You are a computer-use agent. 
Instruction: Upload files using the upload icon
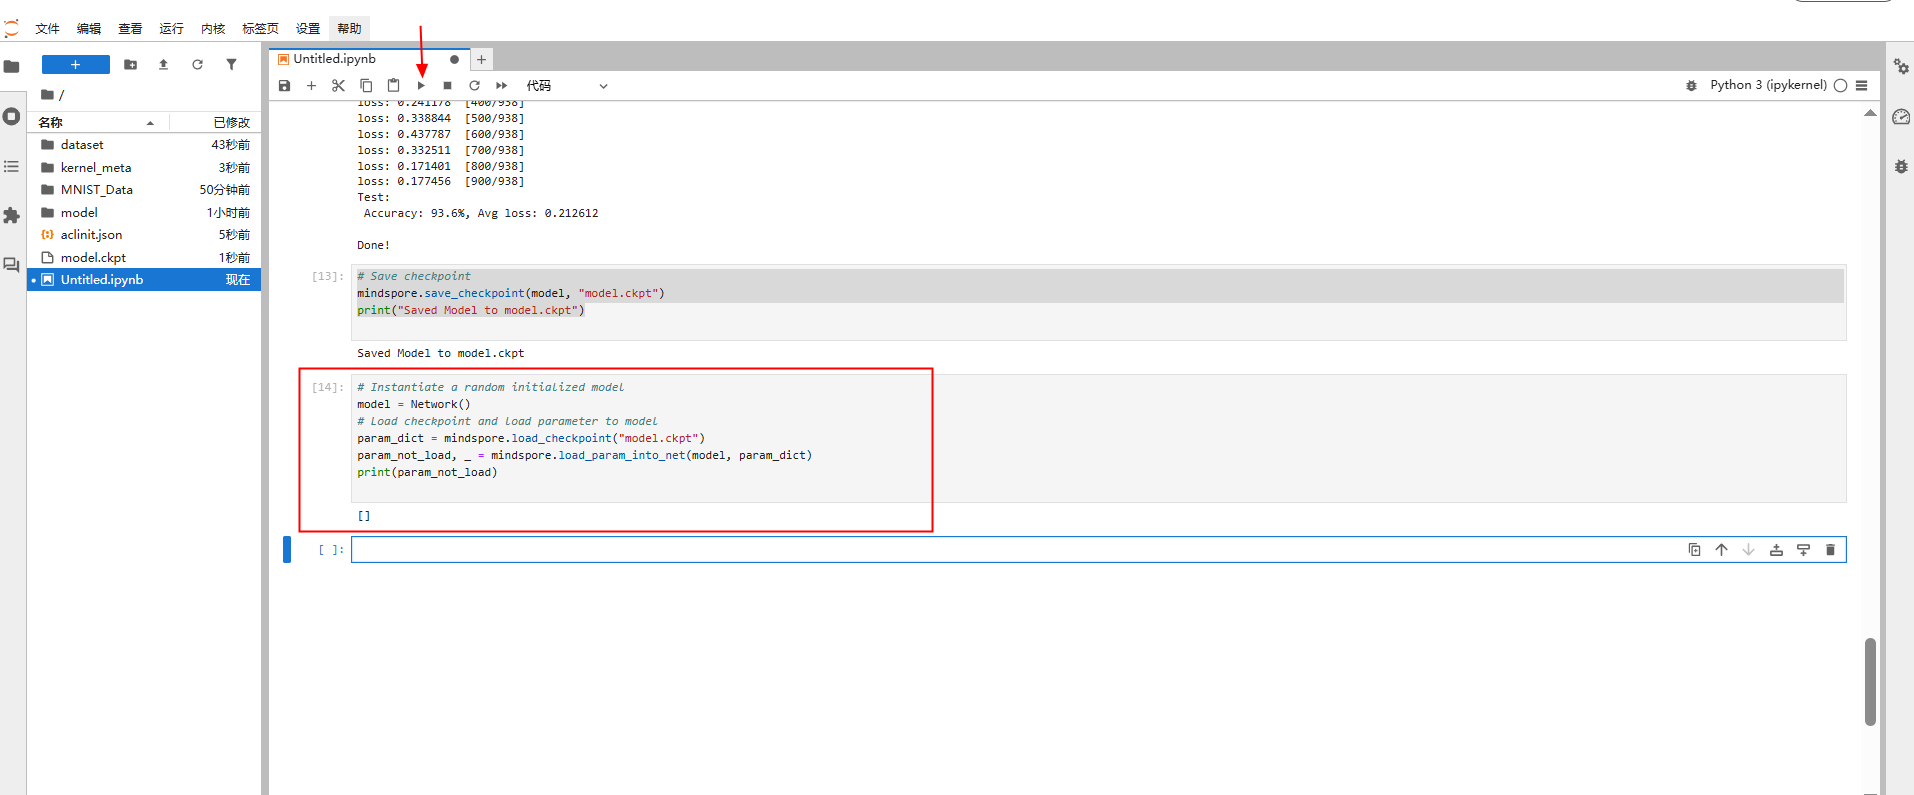point(164,65)
